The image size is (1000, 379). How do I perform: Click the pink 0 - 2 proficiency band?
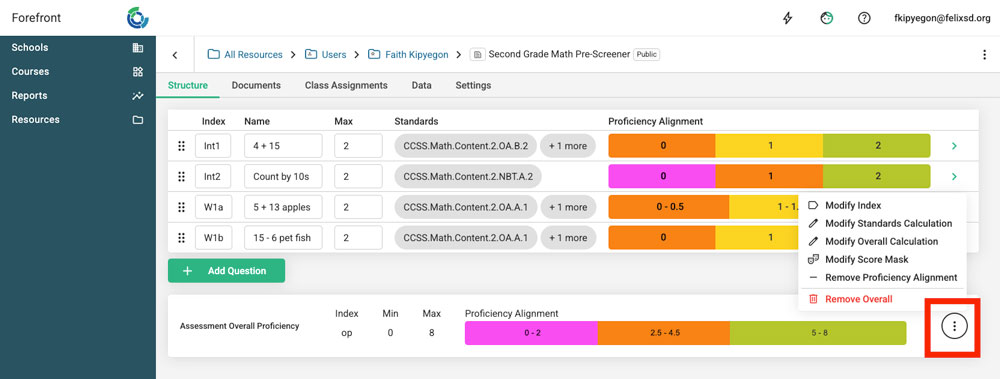[531, 333]
